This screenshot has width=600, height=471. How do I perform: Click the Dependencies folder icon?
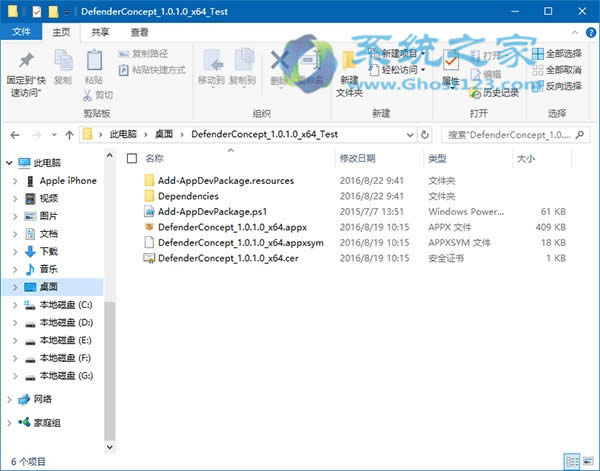[x=151, y=197]
